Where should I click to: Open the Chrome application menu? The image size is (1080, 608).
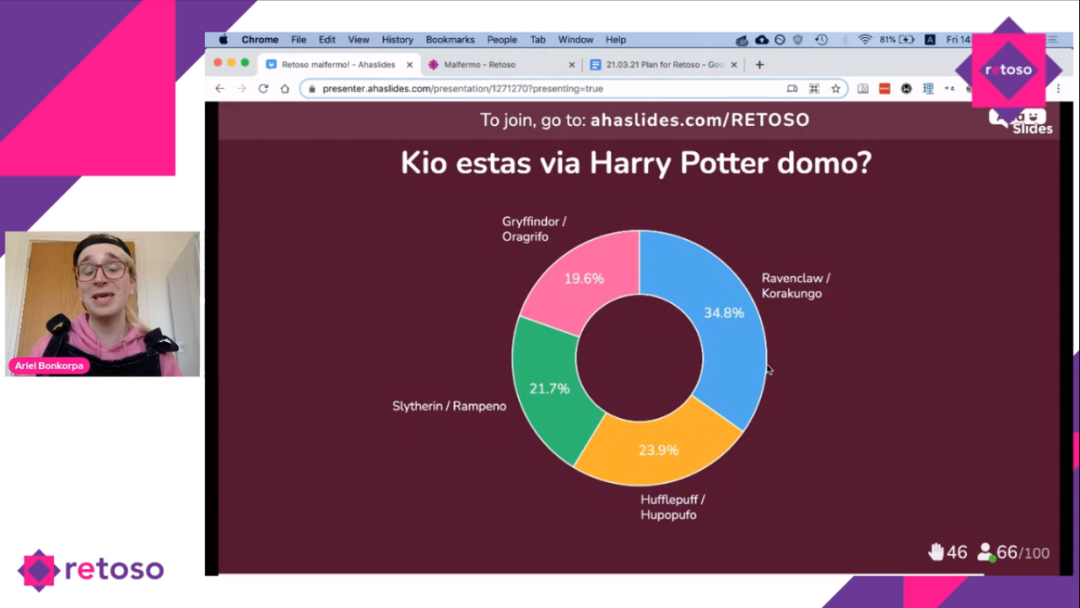(260, 40)
